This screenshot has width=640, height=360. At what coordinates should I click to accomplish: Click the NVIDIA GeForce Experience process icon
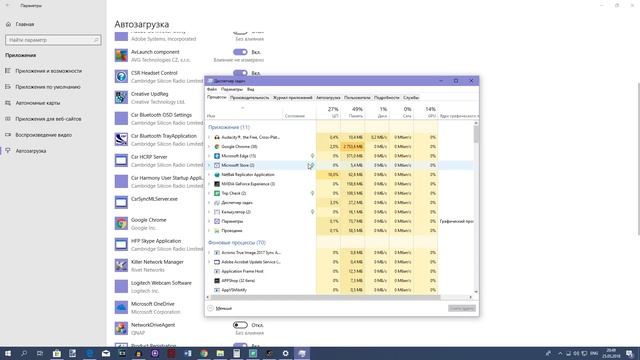(x=217, y=184)
